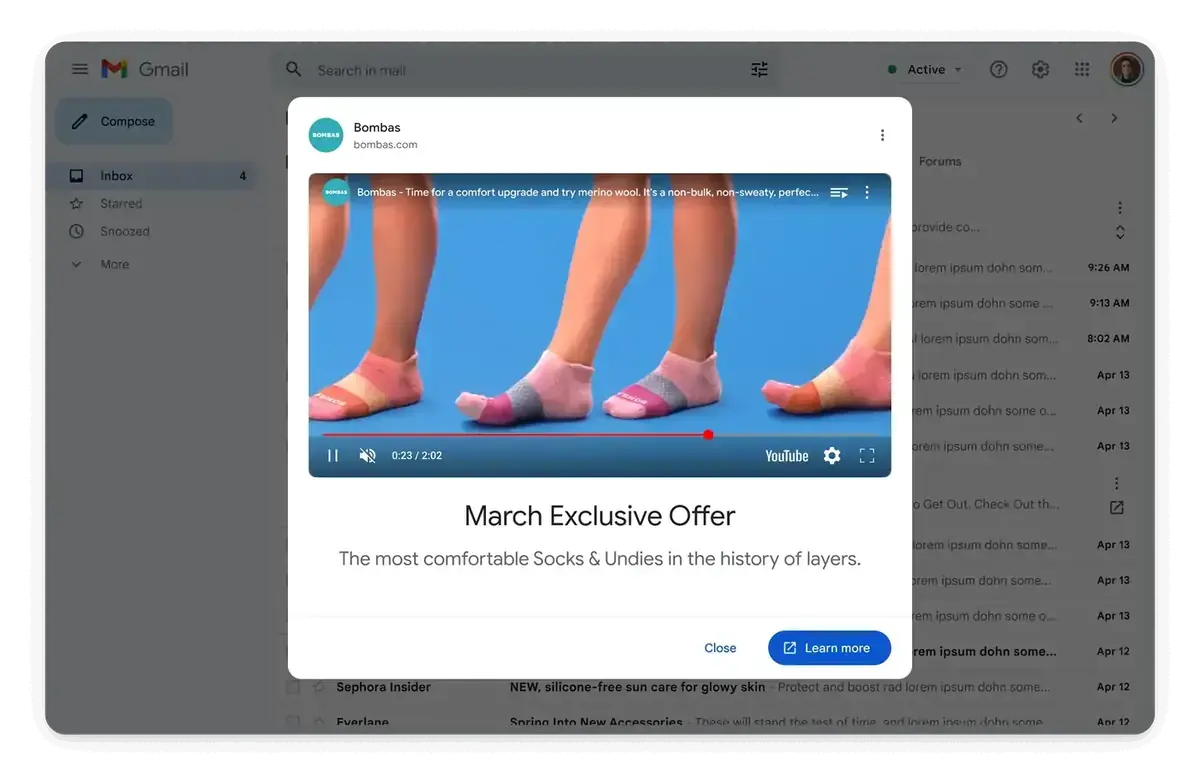
Task: Open the email received at 9:13 AM
Action: [1108, 303]
